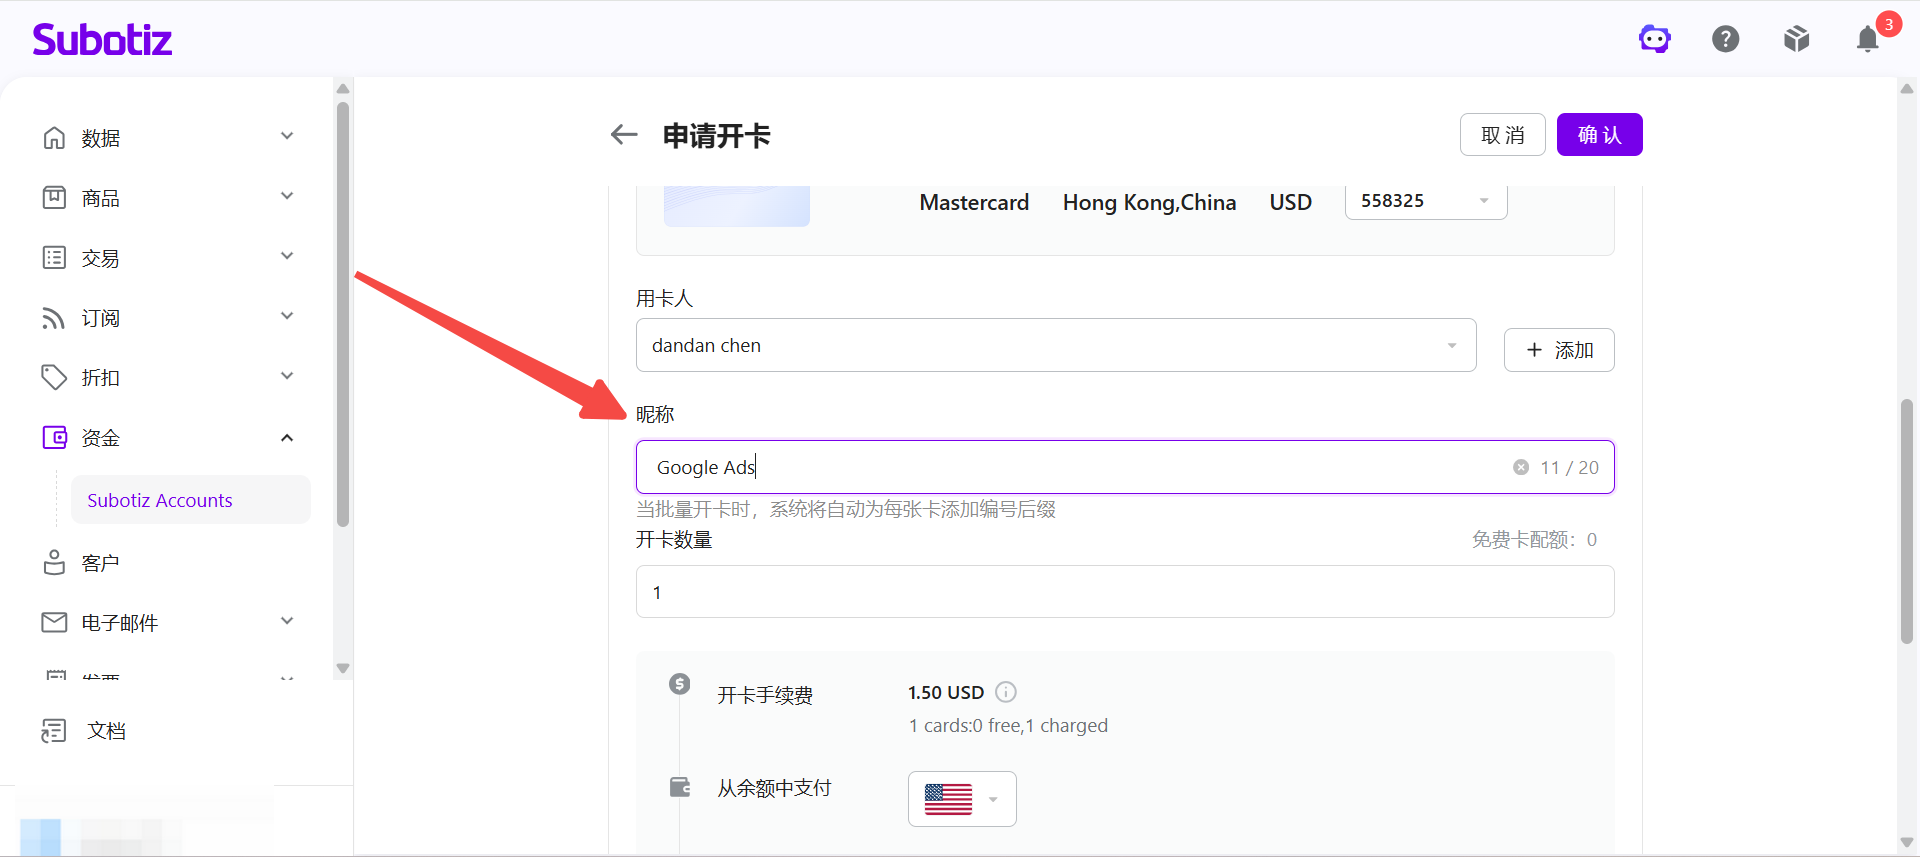This screenshot has height=857, width=1920.
Task: Click the sidebar scroll up arrow
Action: pyautogui.click(x=343, y=88)
